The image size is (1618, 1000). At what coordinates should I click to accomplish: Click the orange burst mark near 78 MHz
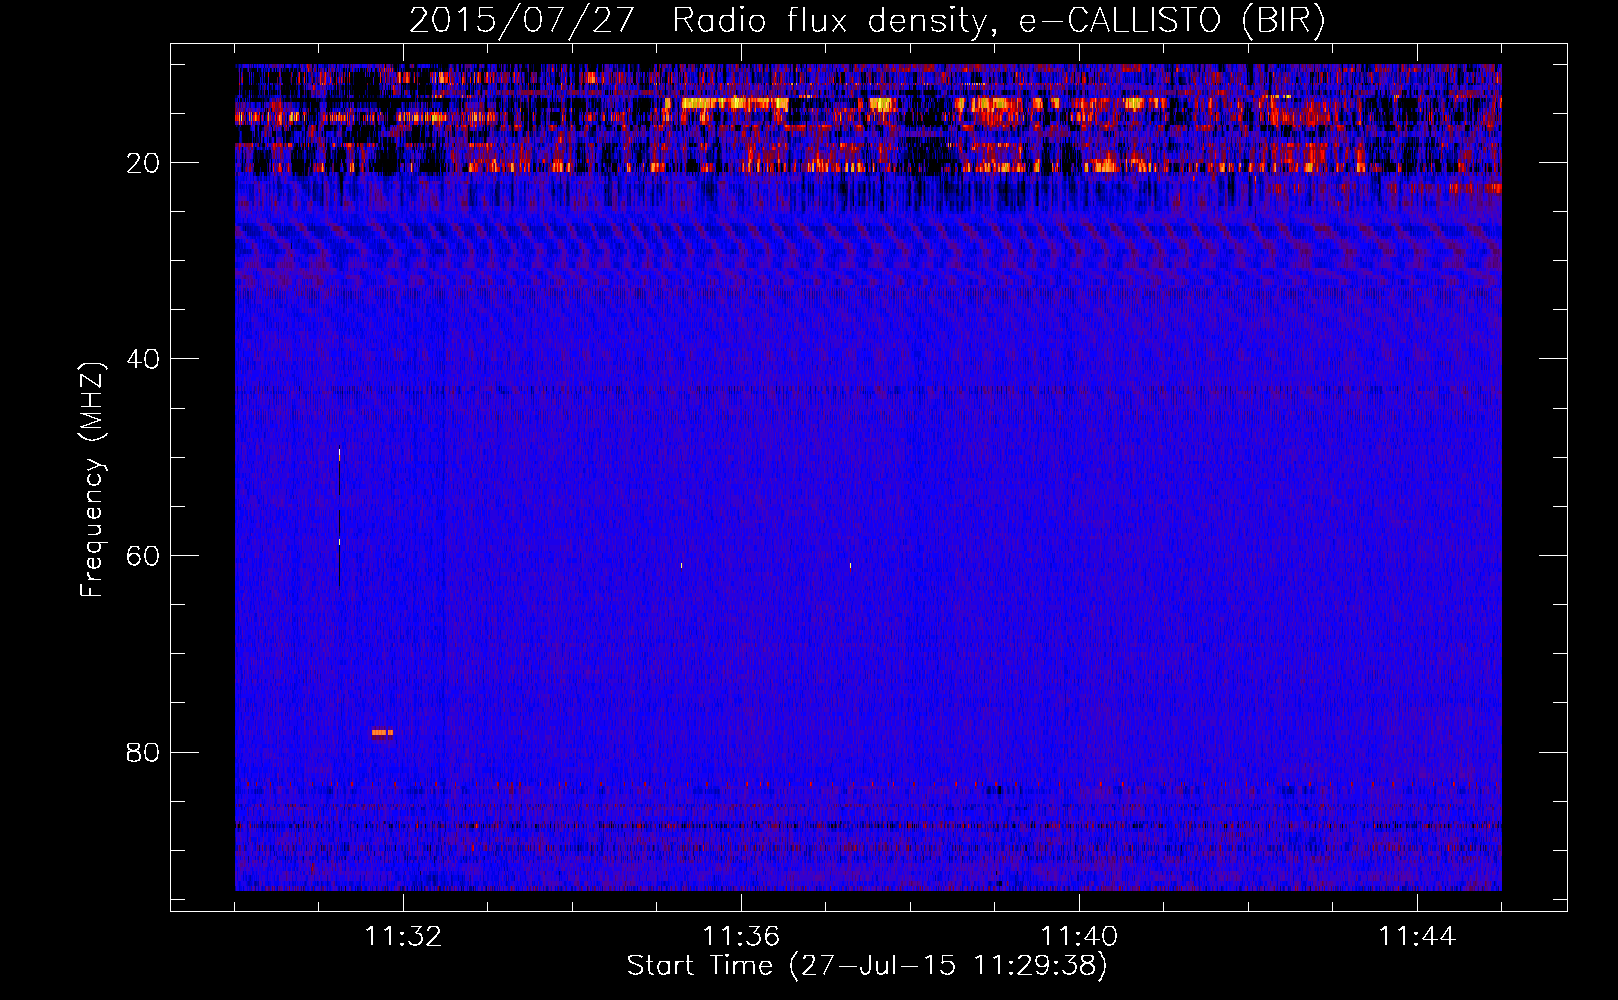[x=382, y=733]
